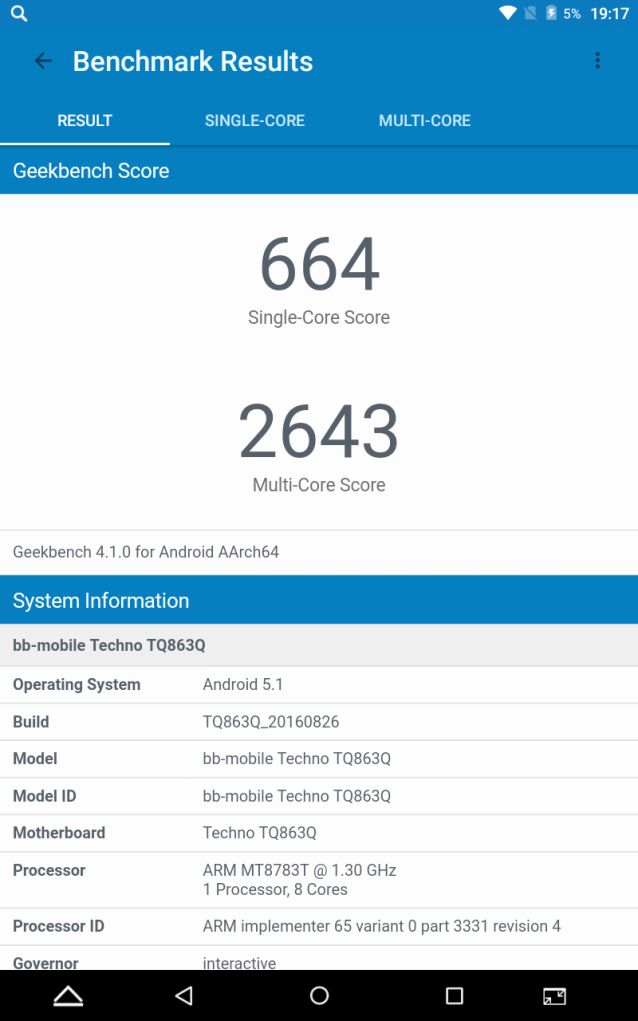Tap the Single-Core Score label

319,317
